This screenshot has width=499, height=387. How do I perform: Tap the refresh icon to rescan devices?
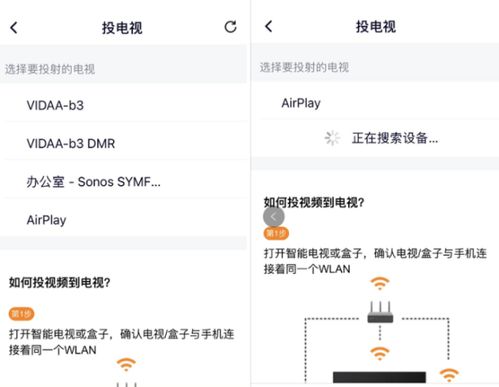[x=230, y=27]
